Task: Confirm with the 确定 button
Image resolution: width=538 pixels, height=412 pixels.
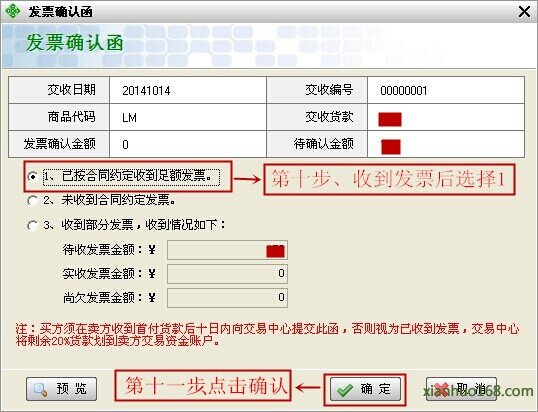Action: click(x=365, y=389)
